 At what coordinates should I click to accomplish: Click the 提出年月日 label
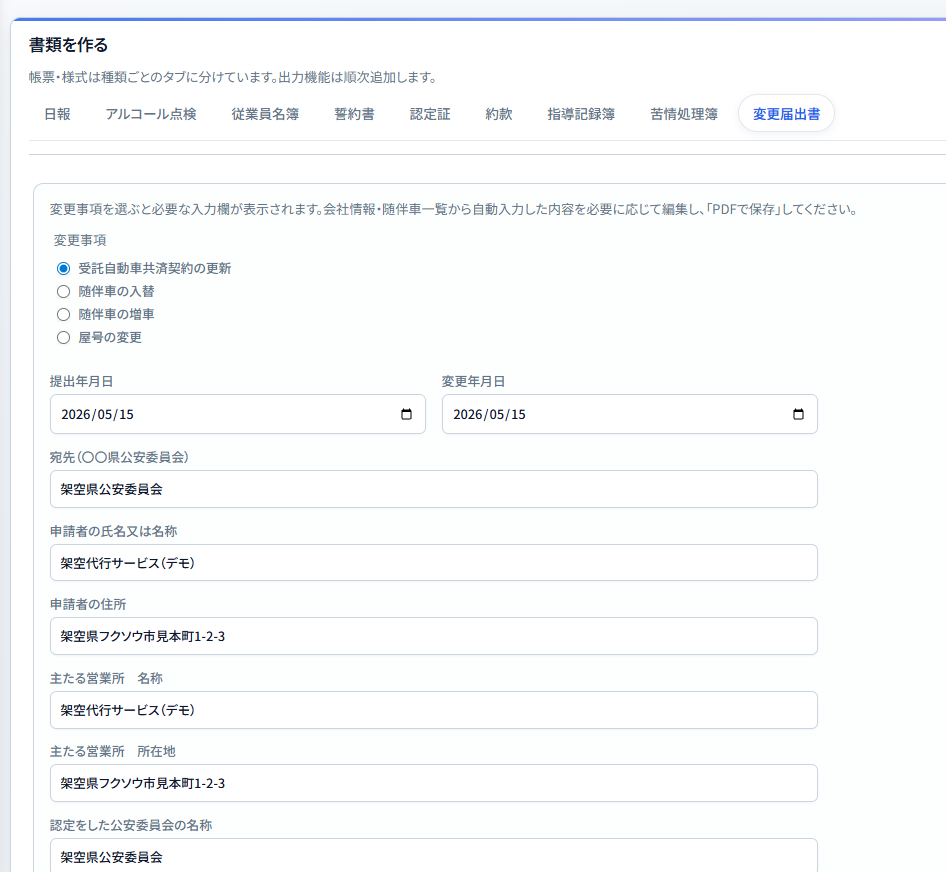81,381
